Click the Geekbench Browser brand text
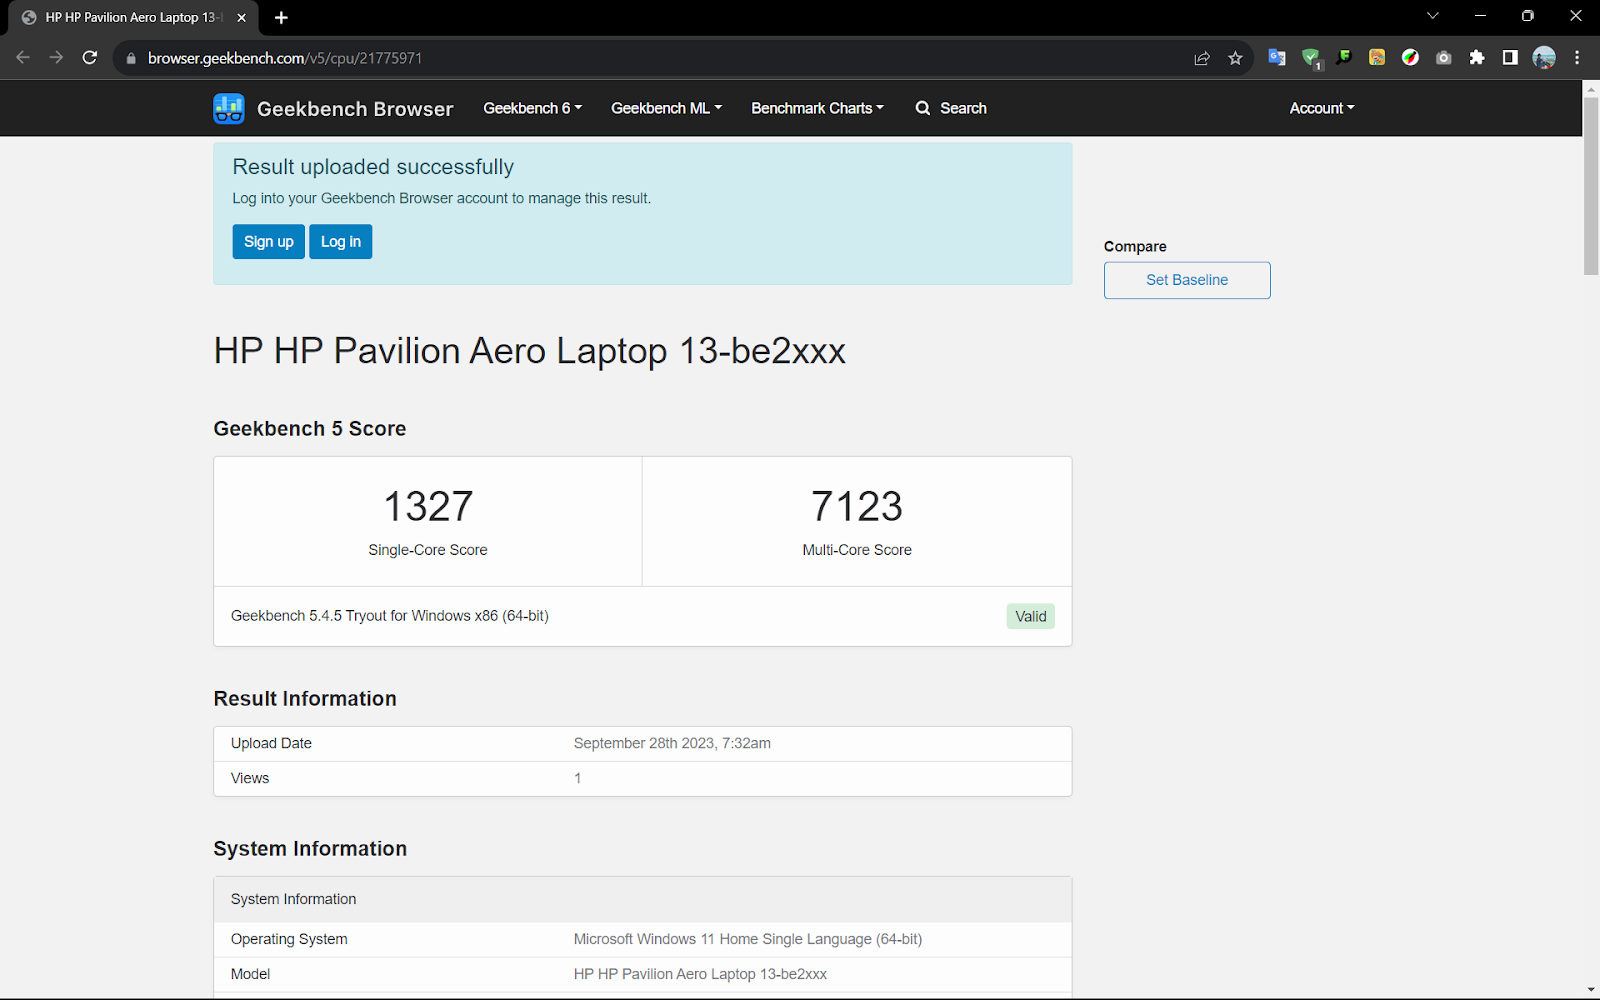The width and height of the screenshot is (1600, 1000). 355,109
